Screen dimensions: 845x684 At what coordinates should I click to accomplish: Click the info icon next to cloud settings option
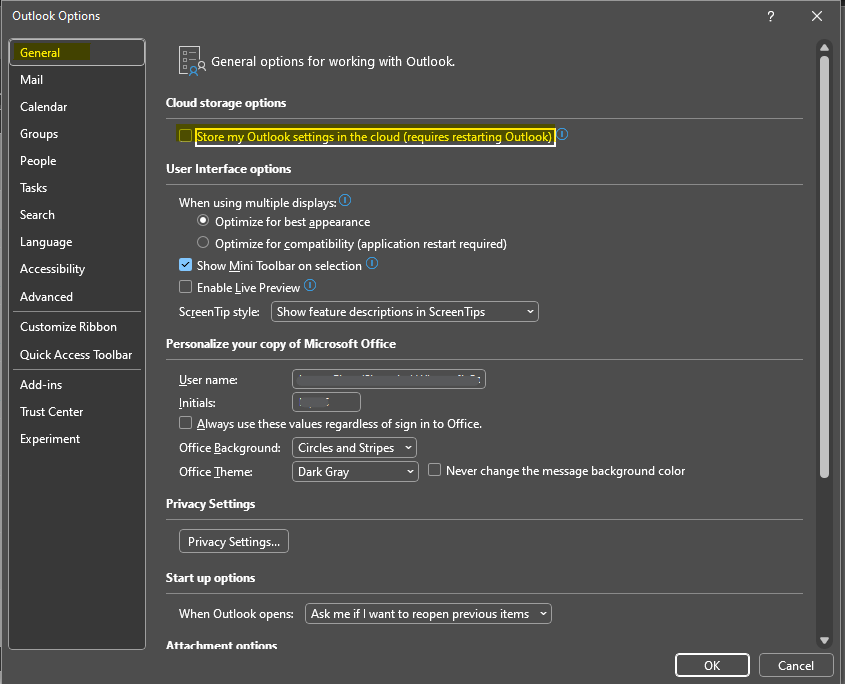[562, 134]
